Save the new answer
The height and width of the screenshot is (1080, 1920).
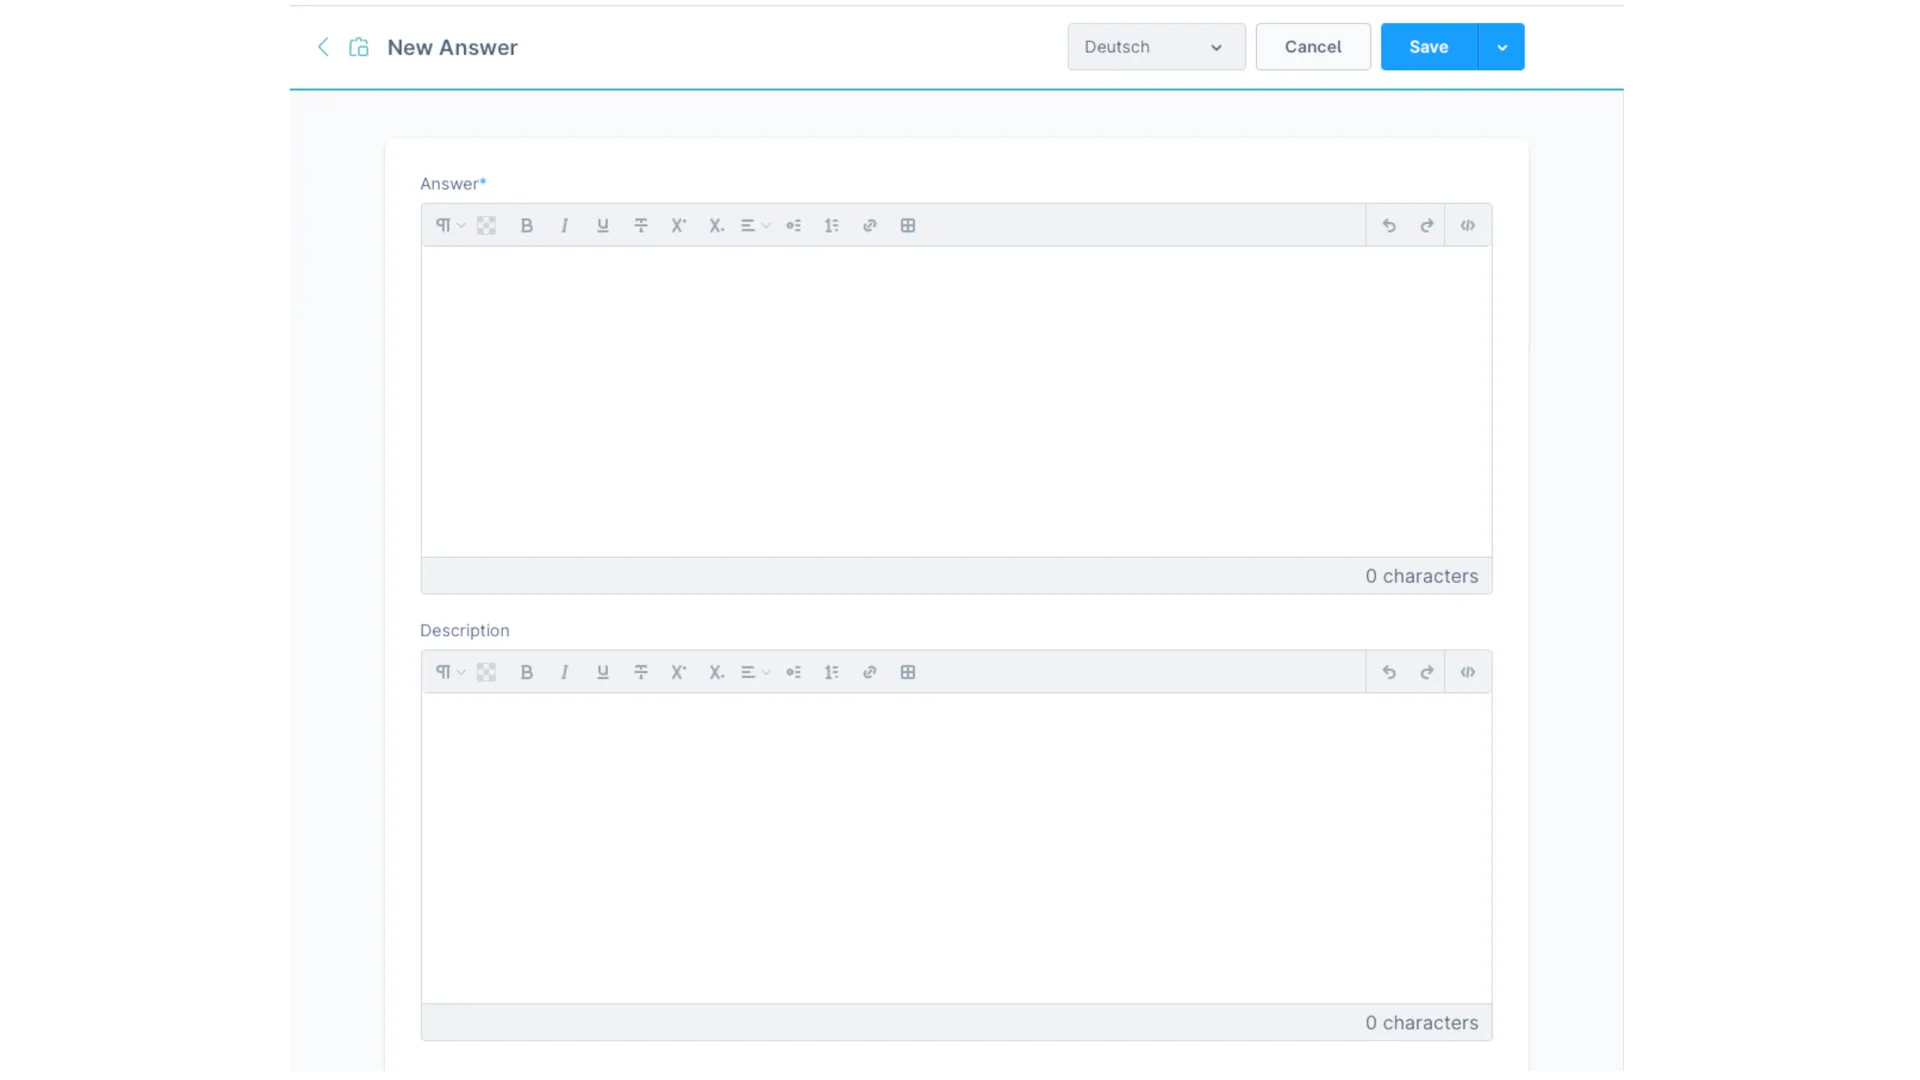pyautogui.click(x=1428, y=46)
